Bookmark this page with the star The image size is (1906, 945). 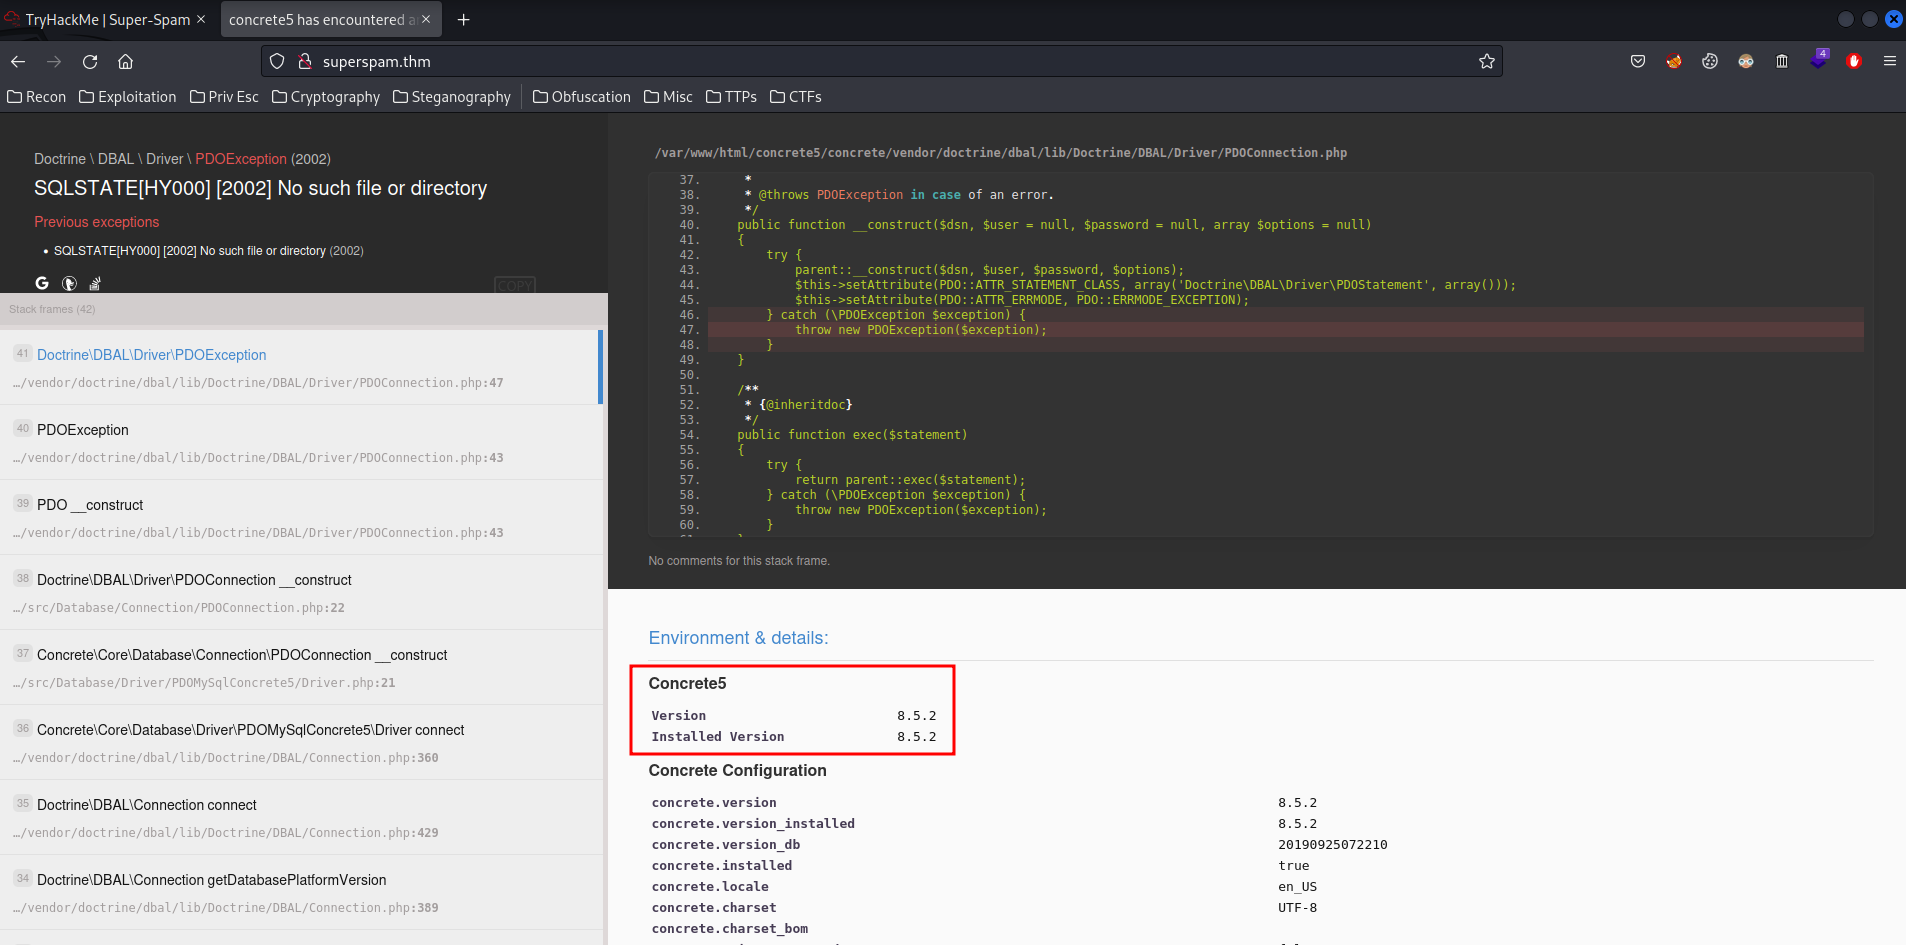(x=1487, y=62)
